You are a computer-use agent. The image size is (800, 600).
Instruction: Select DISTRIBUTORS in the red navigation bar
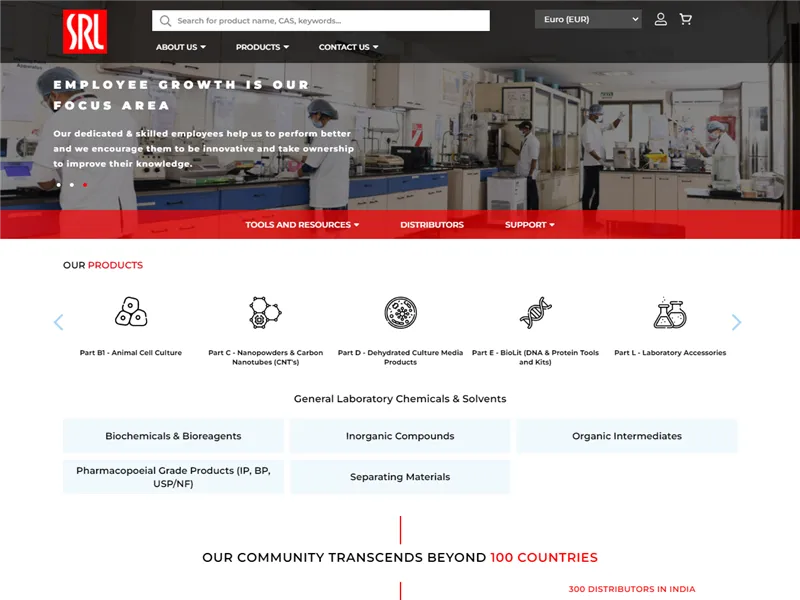pos(431,224)
